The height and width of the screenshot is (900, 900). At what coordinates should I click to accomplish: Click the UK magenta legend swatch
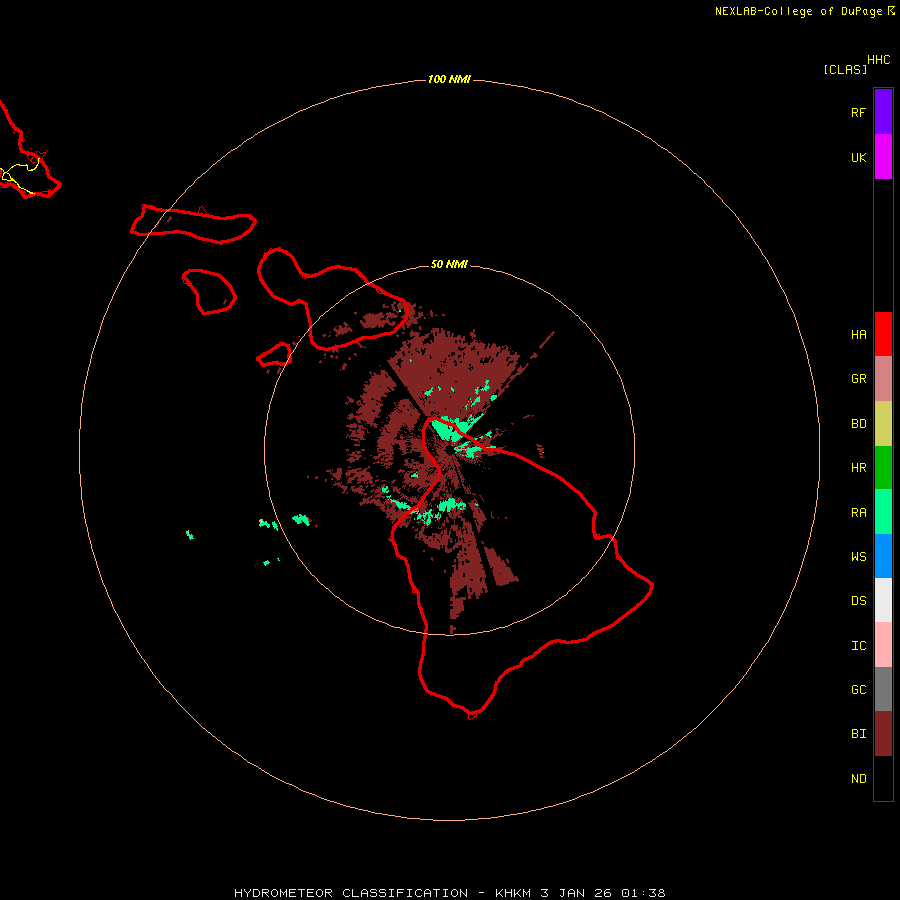click(883, 157)
